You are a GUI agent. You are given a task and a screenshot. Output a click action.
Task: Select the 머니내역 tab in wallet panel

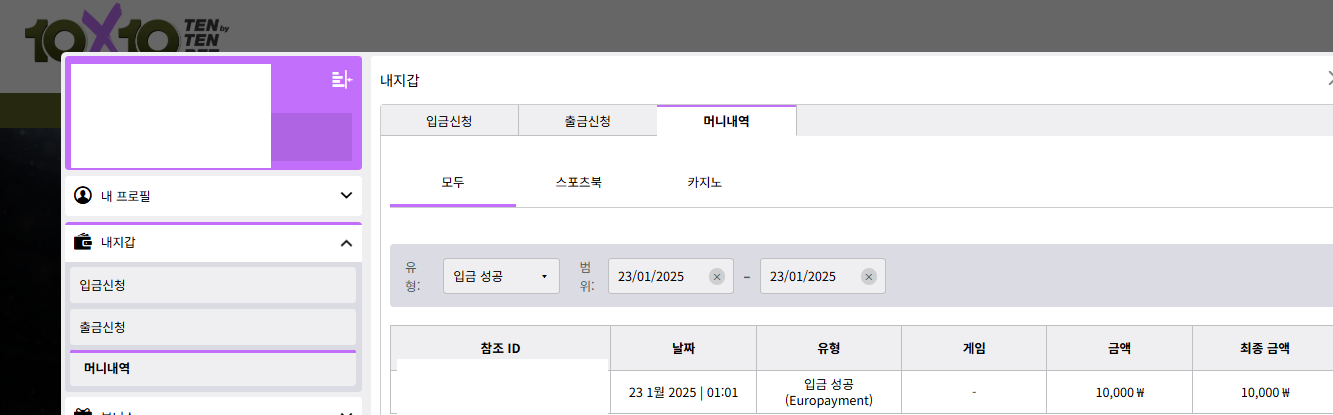click(726, 121)
